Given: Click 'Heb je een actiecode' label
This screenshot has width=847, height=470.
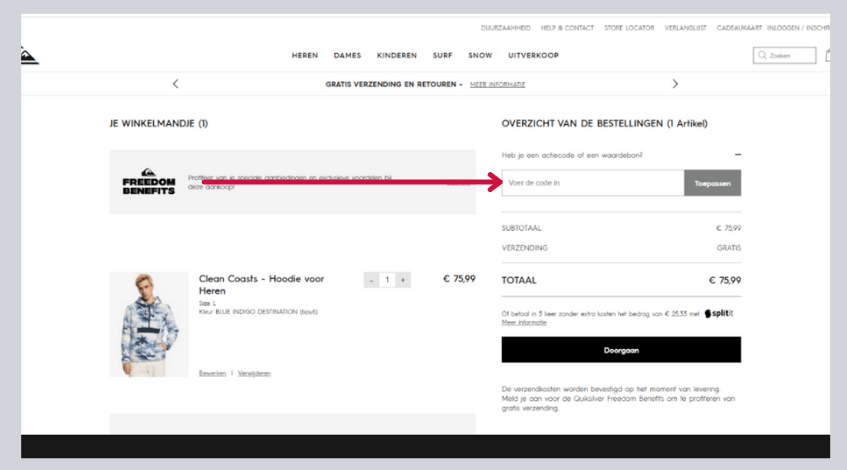Looking at the screenshot, I should pos(572,155).
